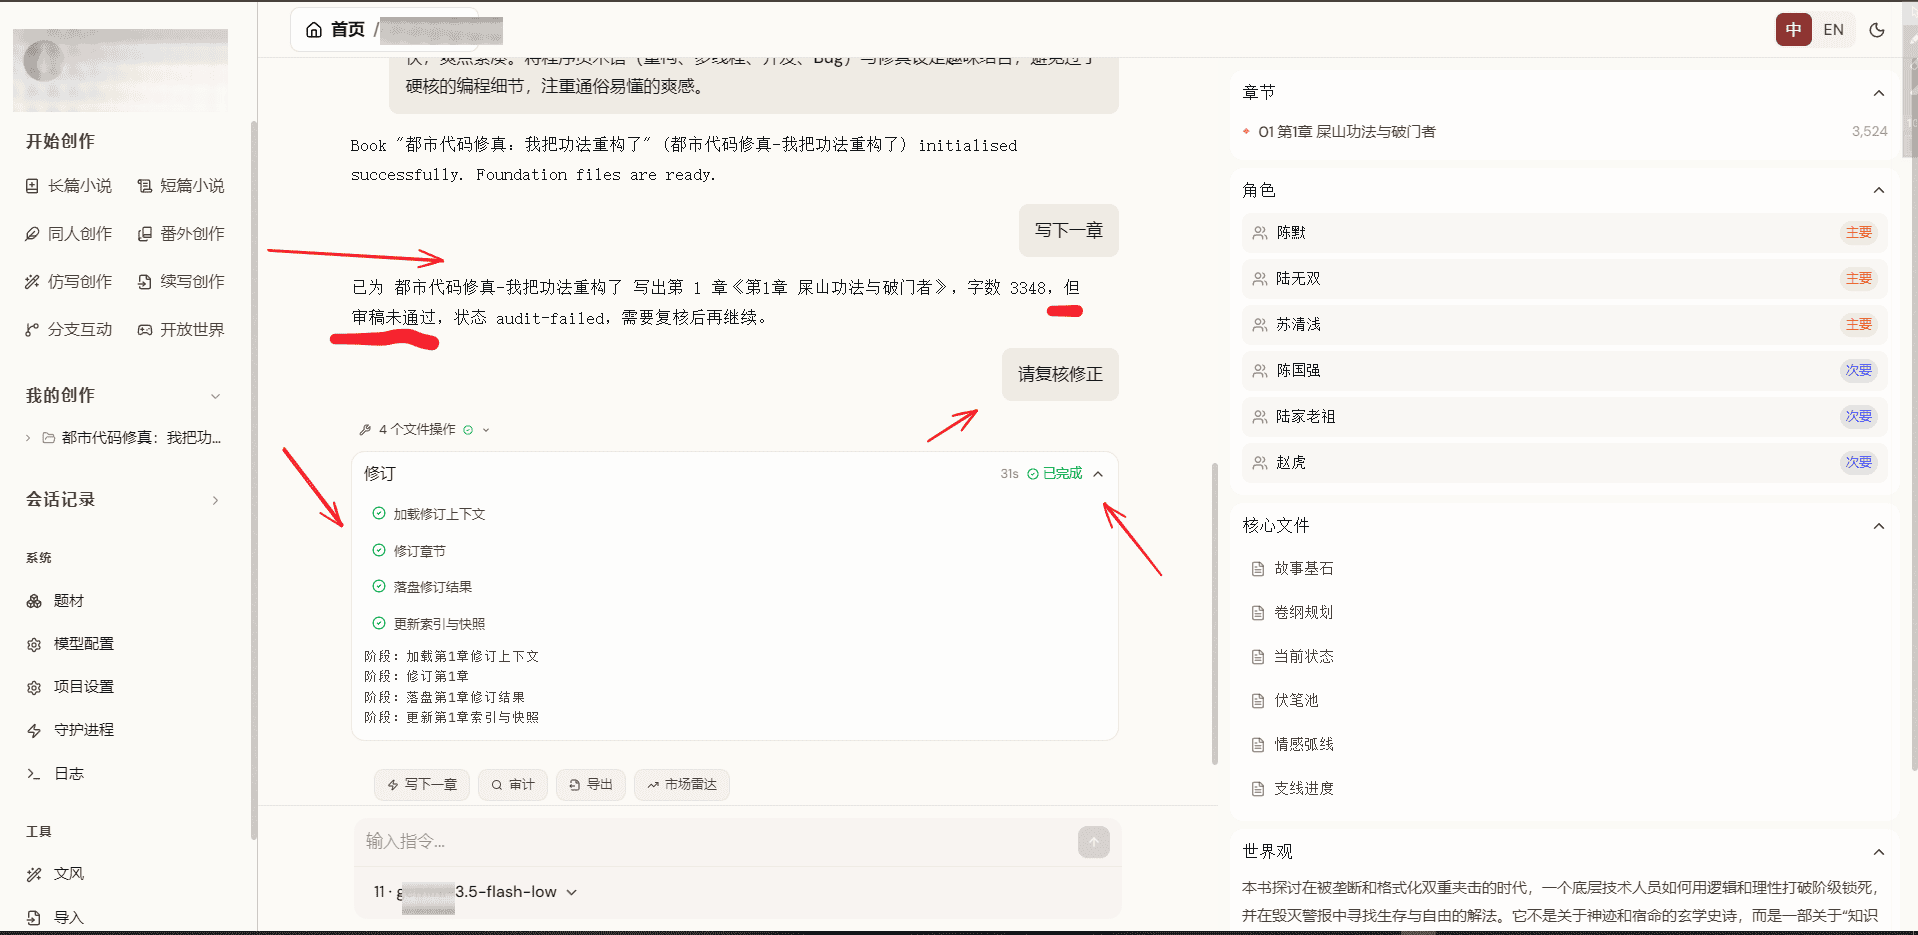Collapse the 章节 panel

(x=1878, y=93)
